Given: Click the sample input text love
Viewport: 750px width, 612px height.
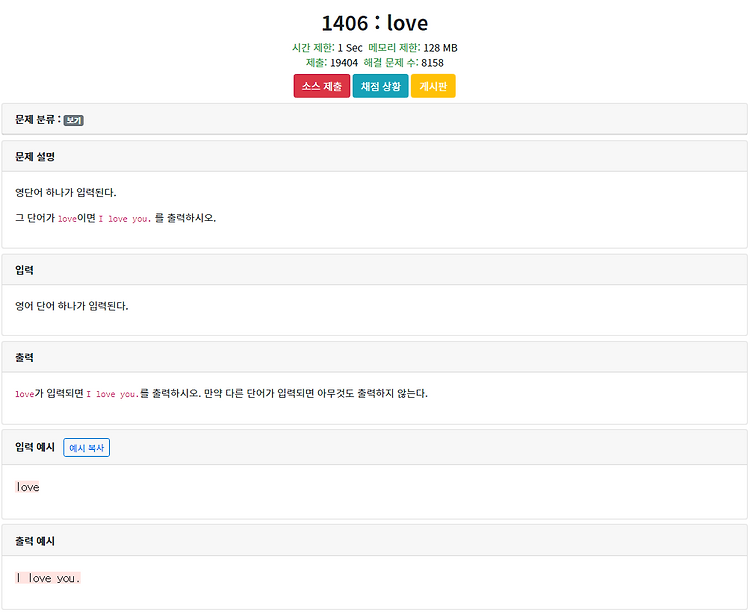Looking at the screenshot, I should click(x=27, y=487).
